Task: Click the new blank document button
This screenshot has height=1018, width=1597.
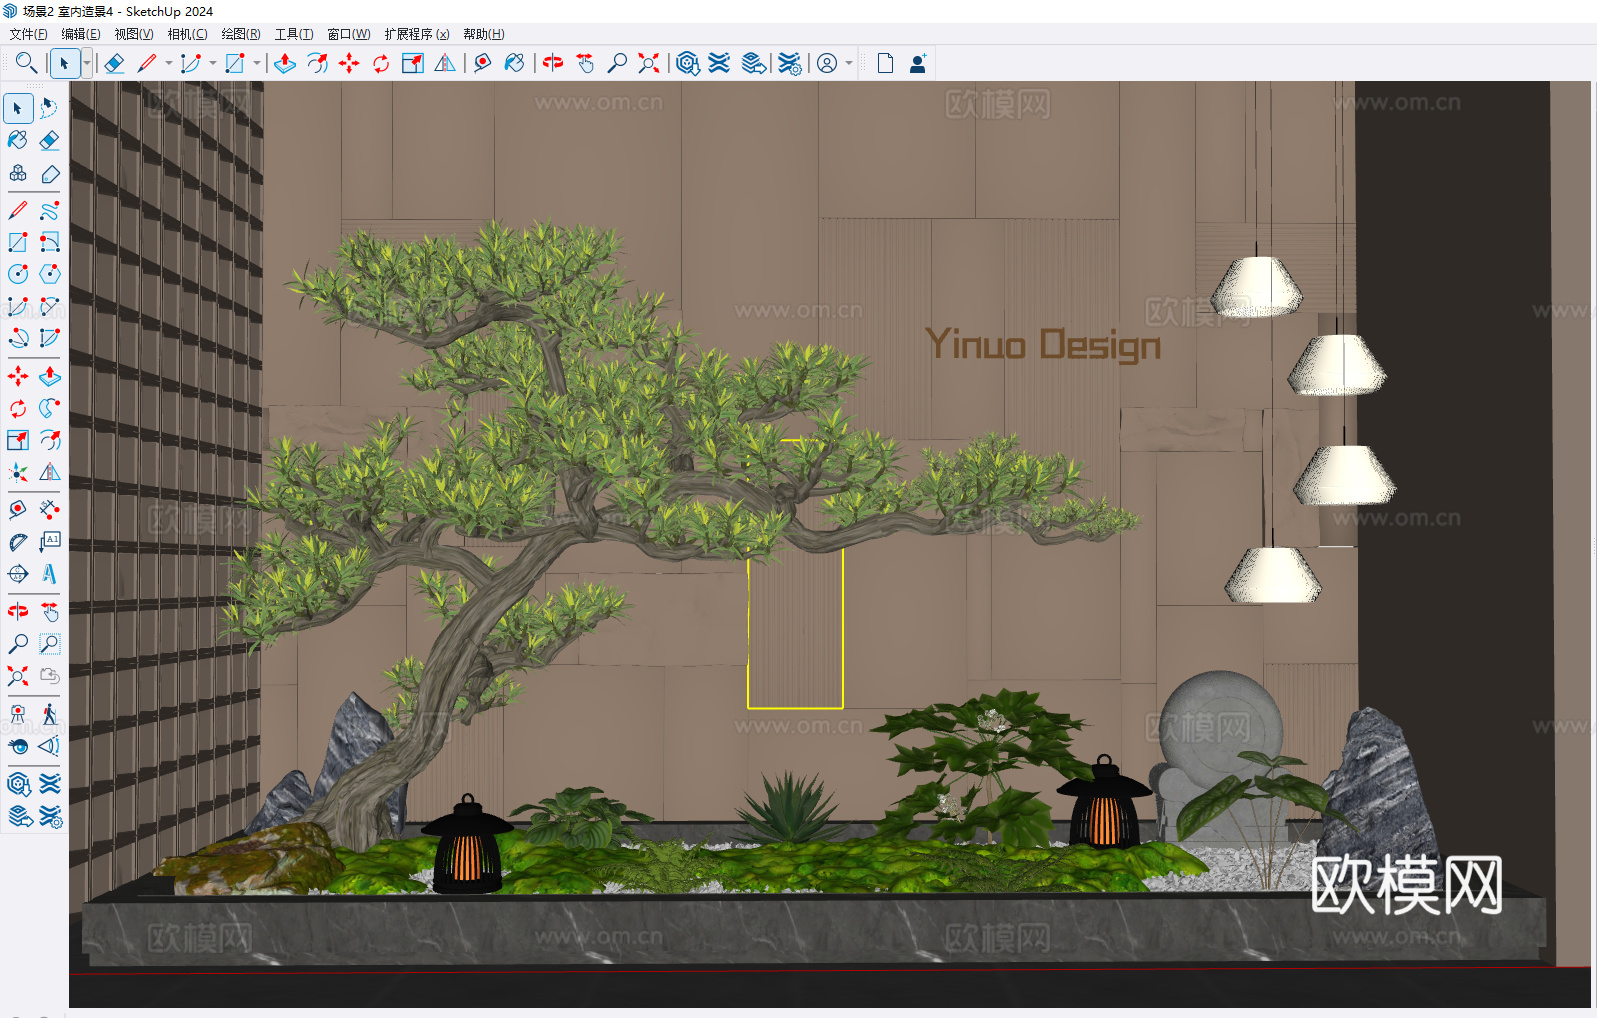Action: click(x=885, y=63)
